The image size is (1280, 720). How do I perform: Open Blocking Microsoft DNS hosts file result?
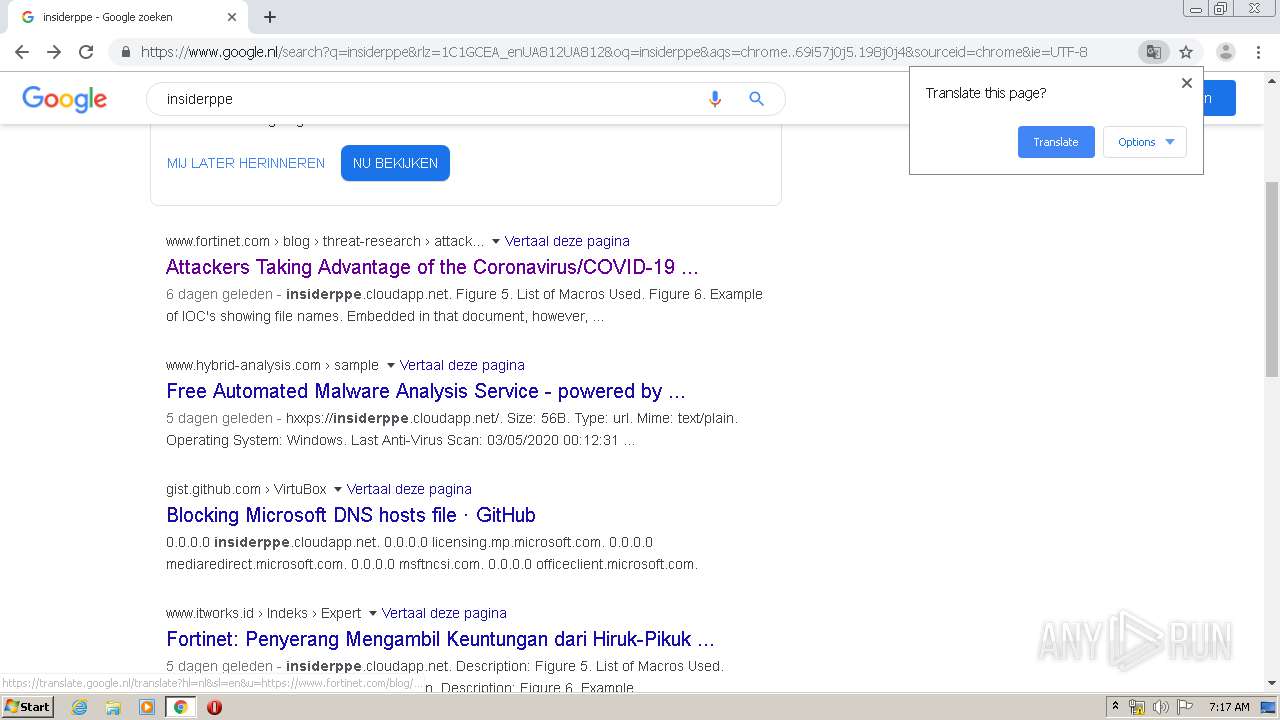[x=351, y=515]
